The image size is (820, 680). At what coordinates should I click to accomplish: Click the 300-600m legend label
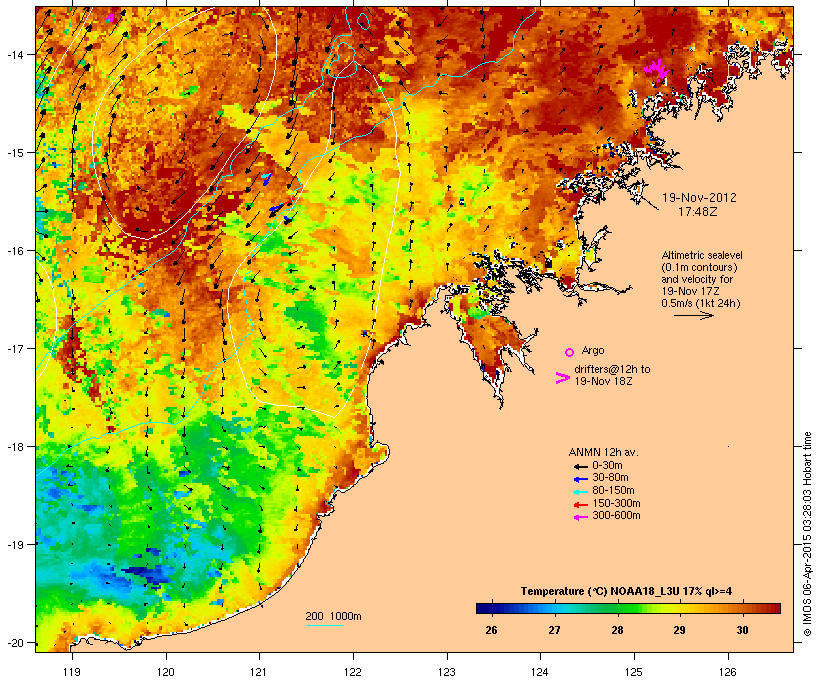[x=616, y=516]
